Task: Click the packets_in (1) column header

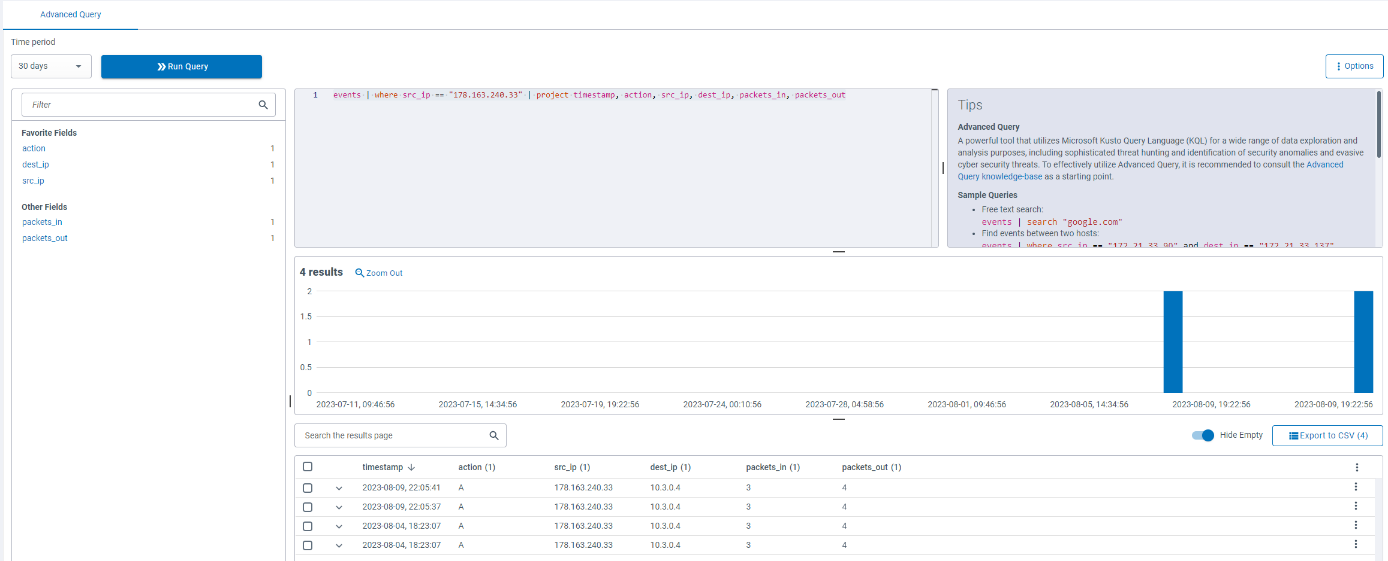Action: 772,467
